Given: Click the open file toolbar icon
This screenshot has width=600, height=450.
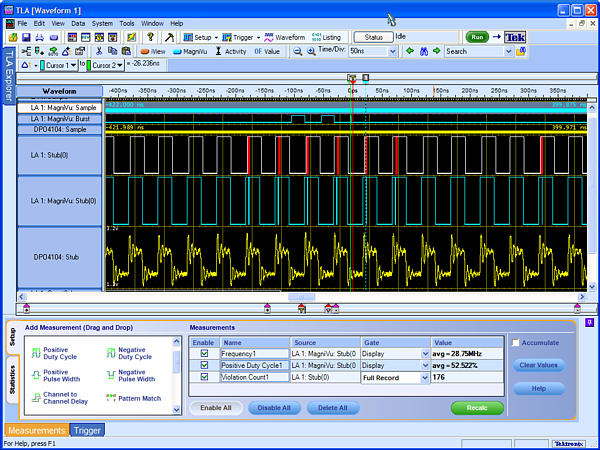Looking at the screenshot, I should [x=13, y=37].
